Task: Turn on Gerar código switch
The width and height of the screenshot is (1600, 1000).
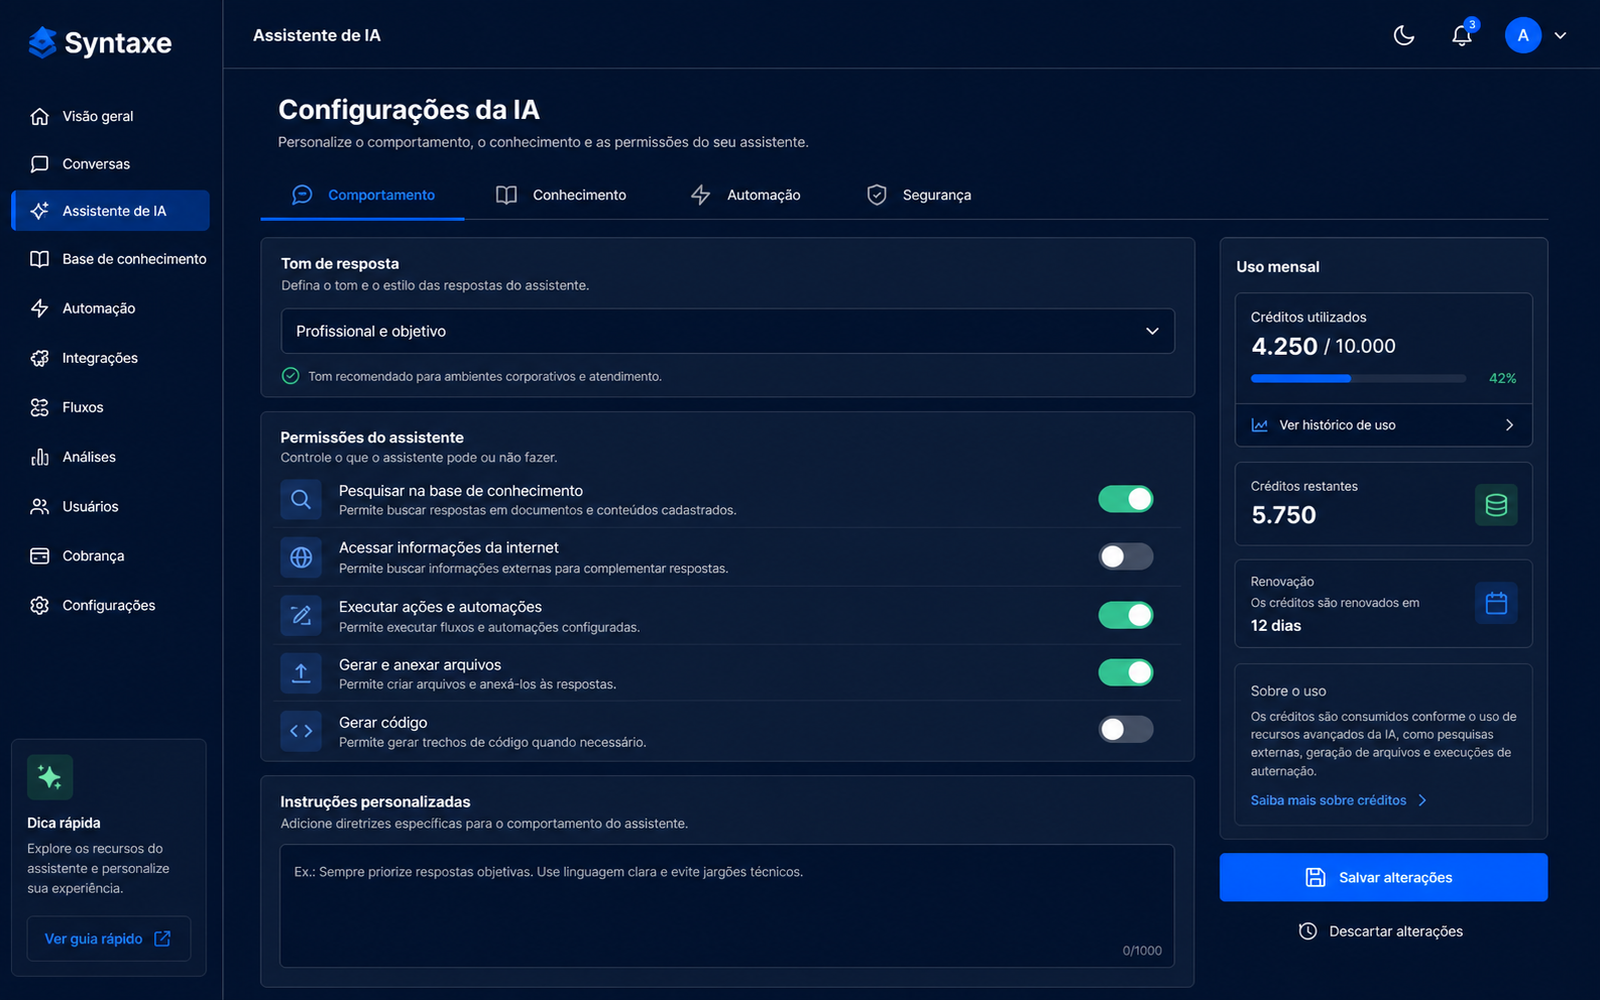Action: (x=1126, y=729)
